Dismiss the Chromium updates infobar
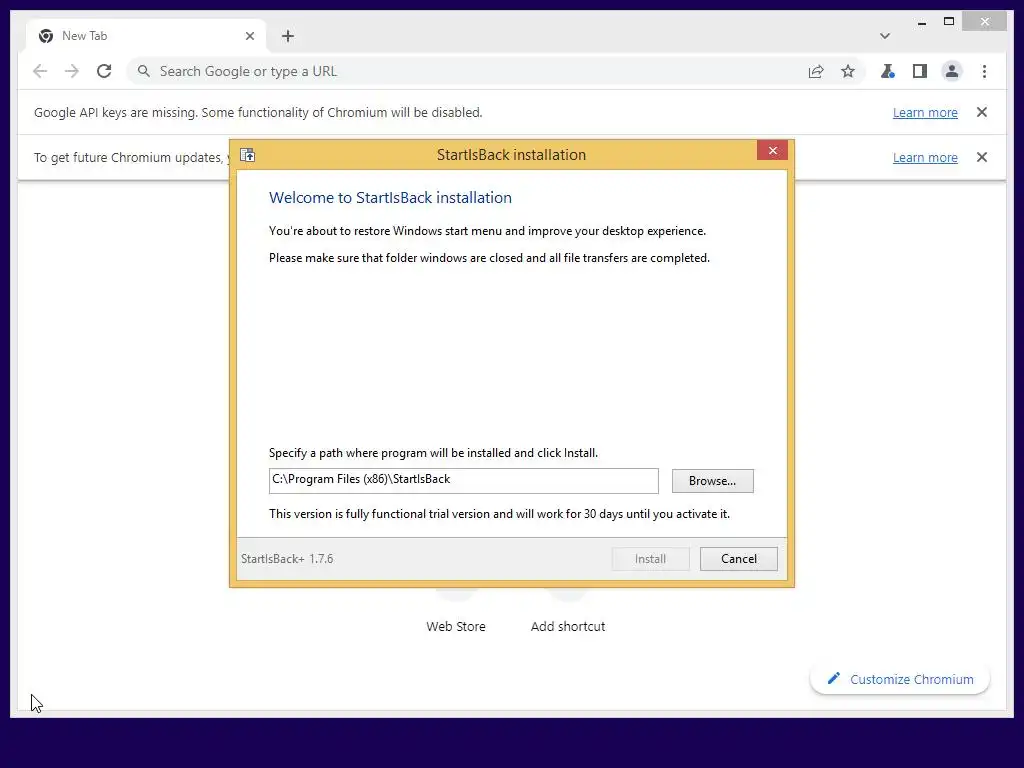The height and width of the screenshot is (768, 1024). [982, 157]
